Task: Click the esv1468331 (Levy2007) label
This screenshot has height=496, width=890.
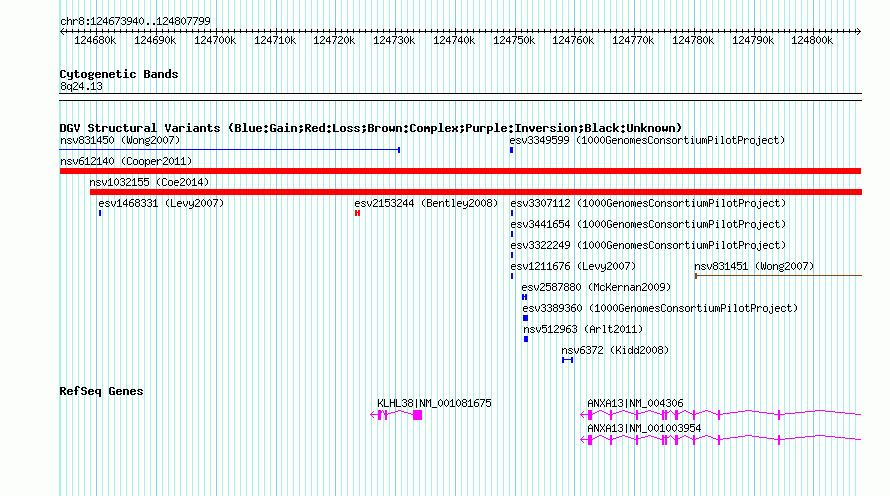Action: tap(161, 203)
